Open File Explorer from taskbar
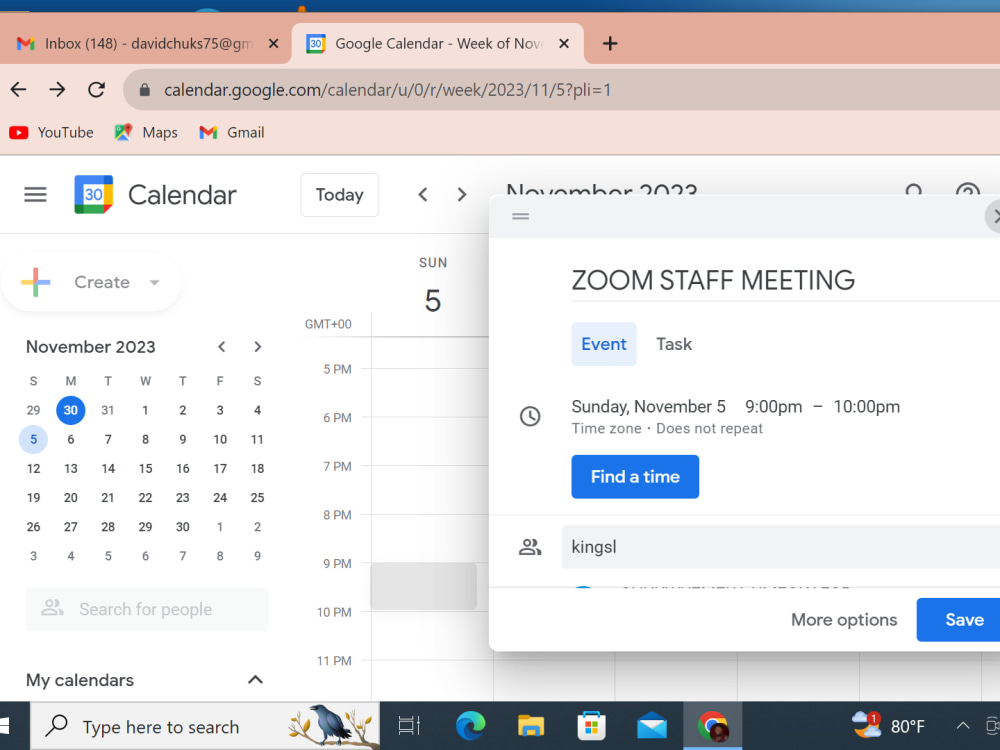 click(531, 726)
